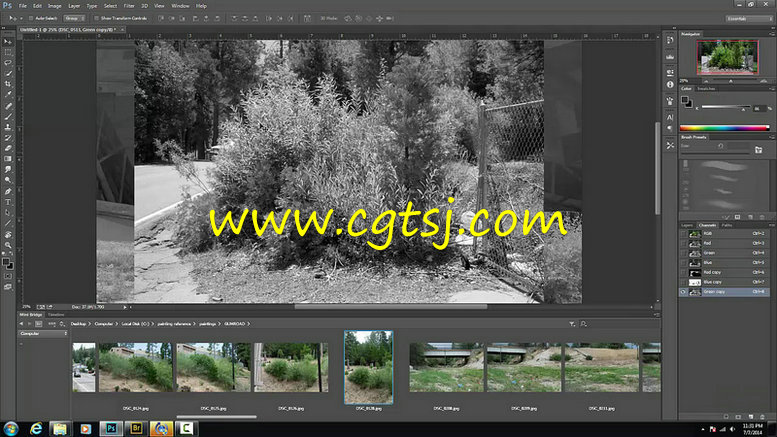Click Desktop in Mini Bridge breadcrumb
Image resolution: width=777 pixels, height=437 pixels.
click(78, 324)
